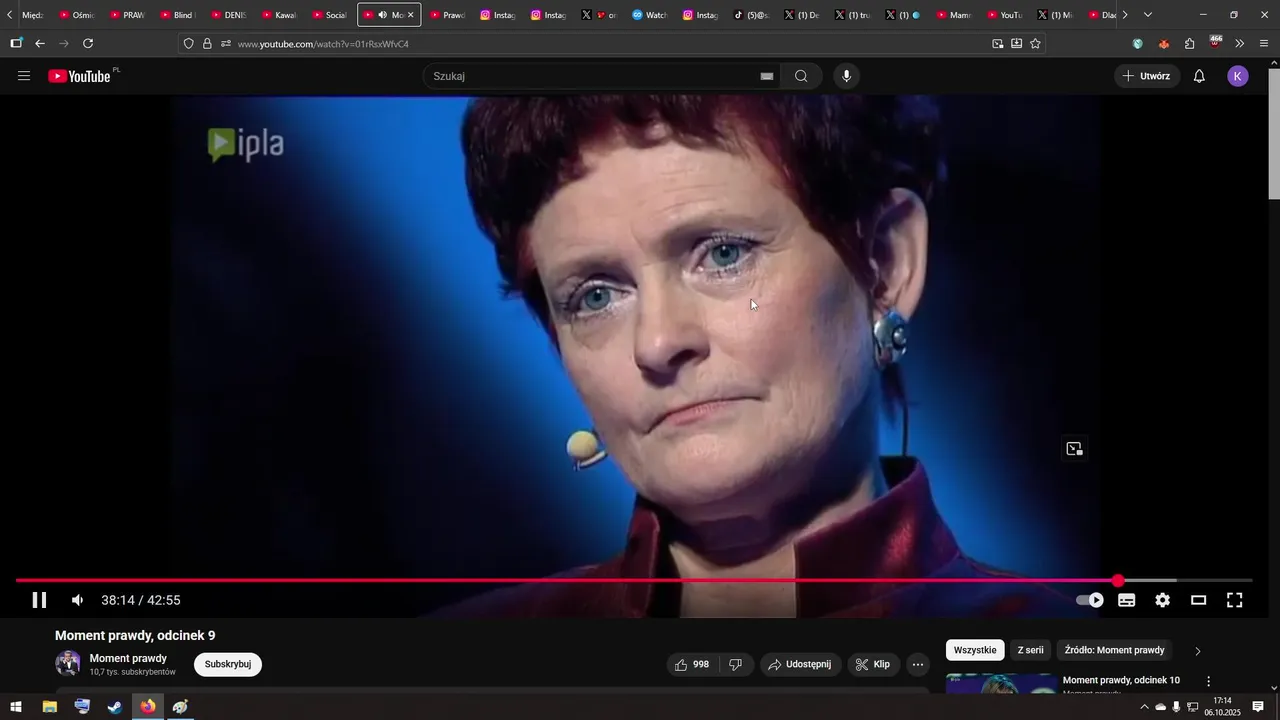1280x720 pixels.
Task: Click the Klip clip button
Action: 873,664
